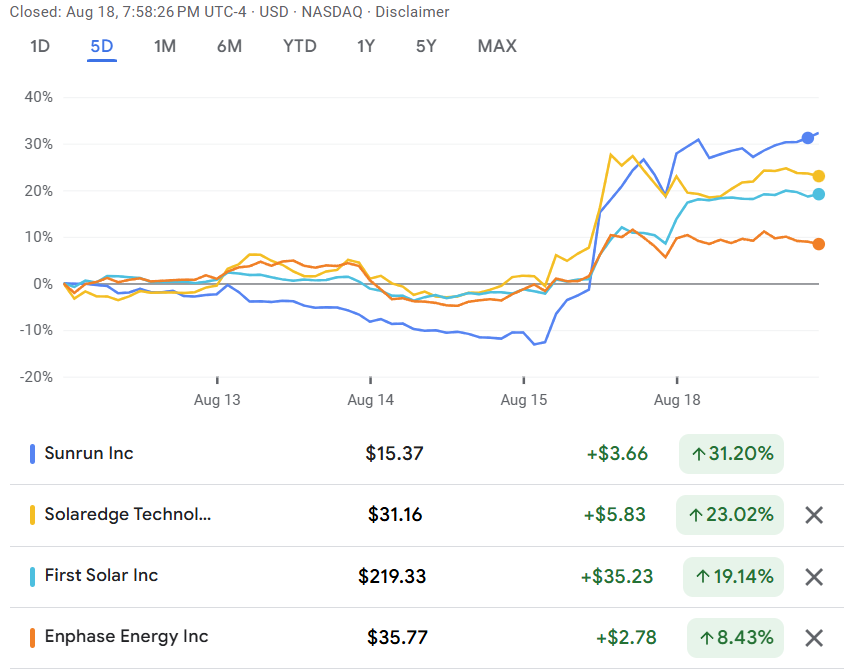862x669 pixels.
Task: Click the First Solar price $219.33
Action: [x=392, y=577]
